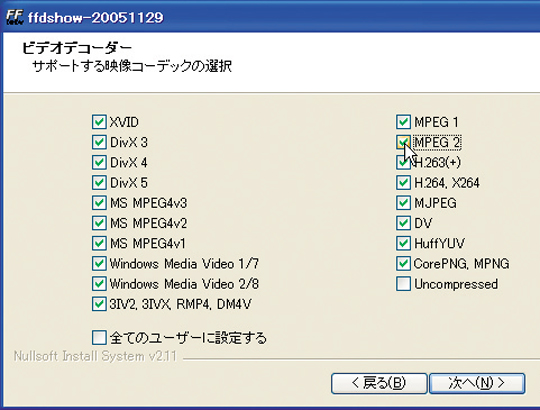Continue with 次へ(N) button

[477, 383]
